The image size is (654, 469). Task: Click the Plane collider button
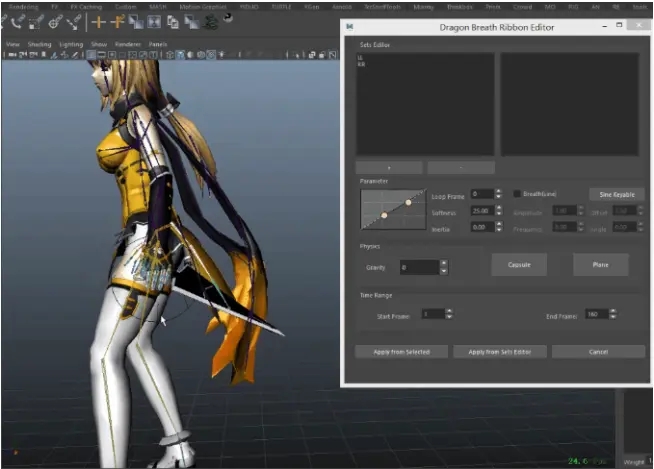[x=601, y=265]
